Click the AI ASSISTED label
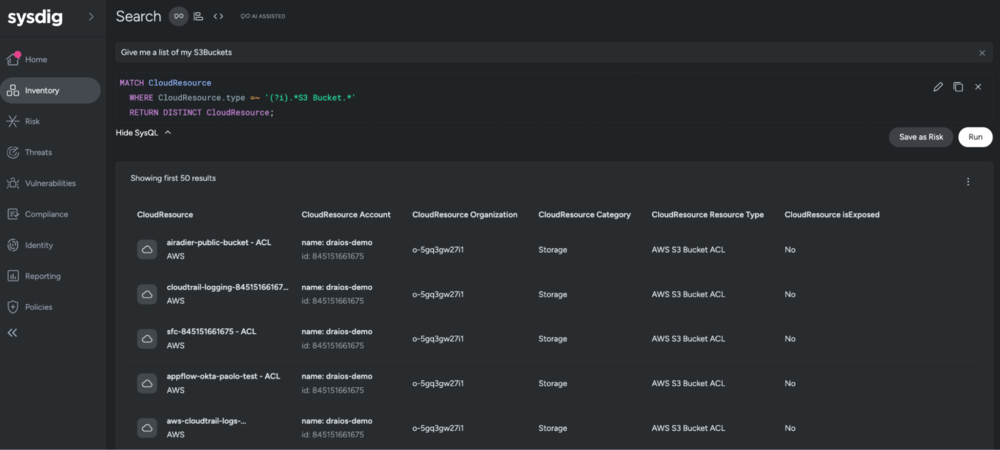This screenshot has width=1000, height=450. (263, 17)
